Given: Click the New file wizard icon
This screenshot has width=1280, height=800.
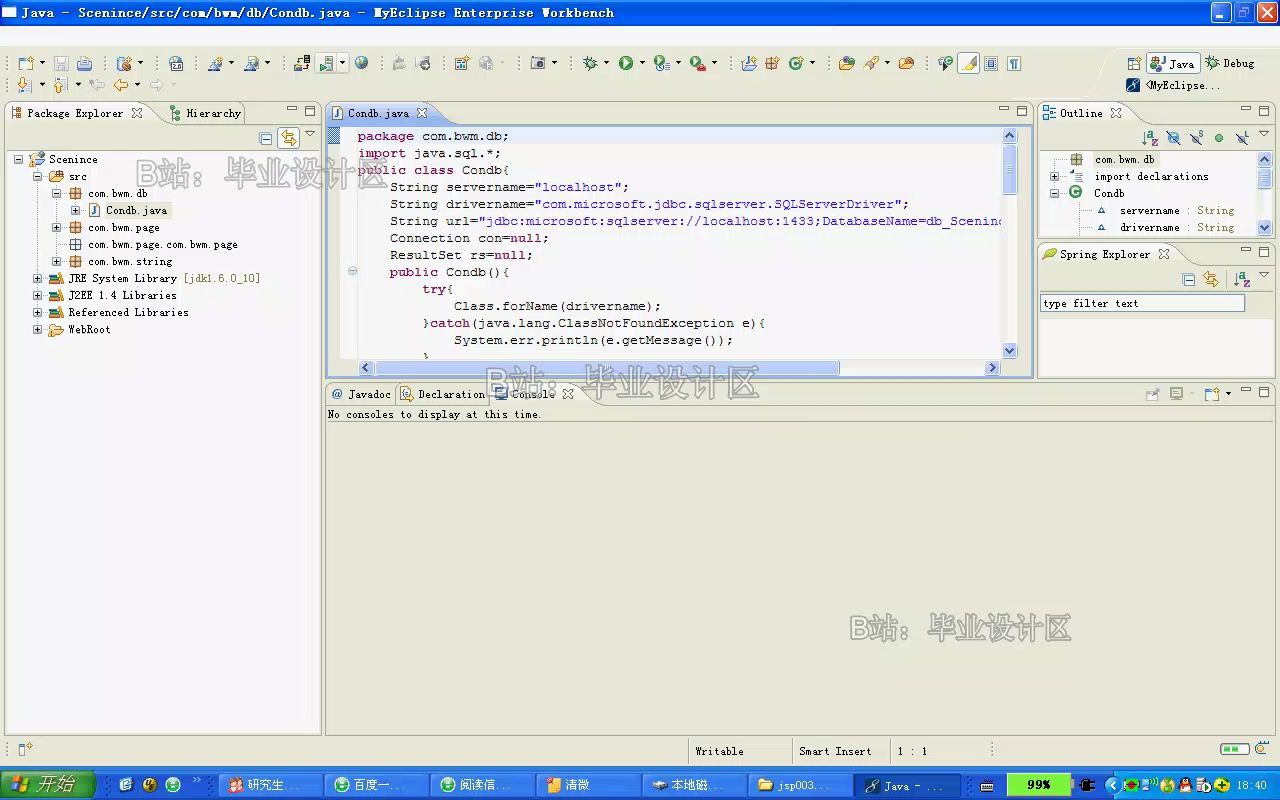Looking at the screenshot, I should tap(26, 63).
